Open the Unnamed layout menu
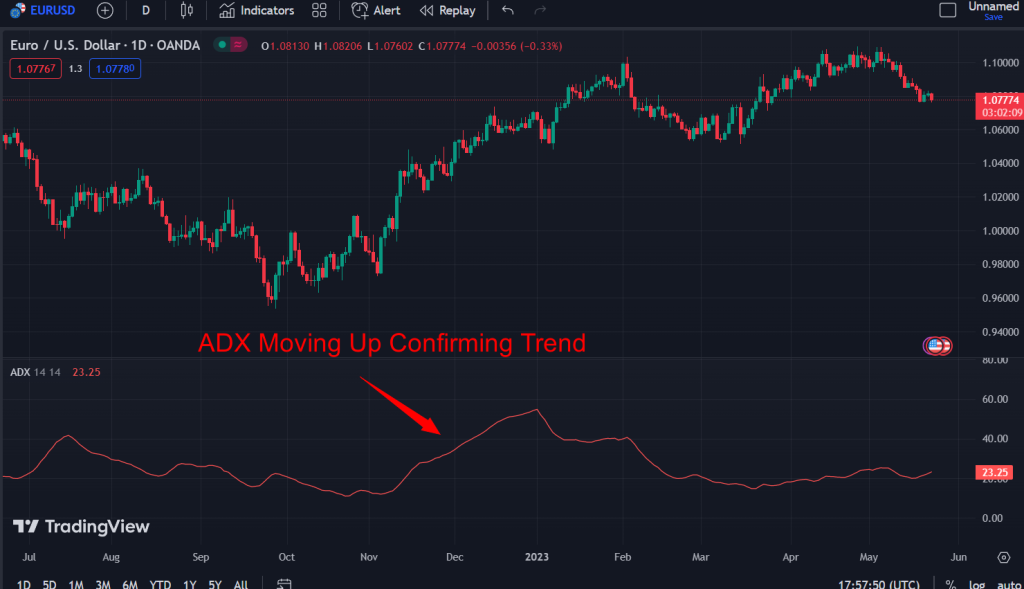Screen dimensions: 1024x589 click(992, 10)
